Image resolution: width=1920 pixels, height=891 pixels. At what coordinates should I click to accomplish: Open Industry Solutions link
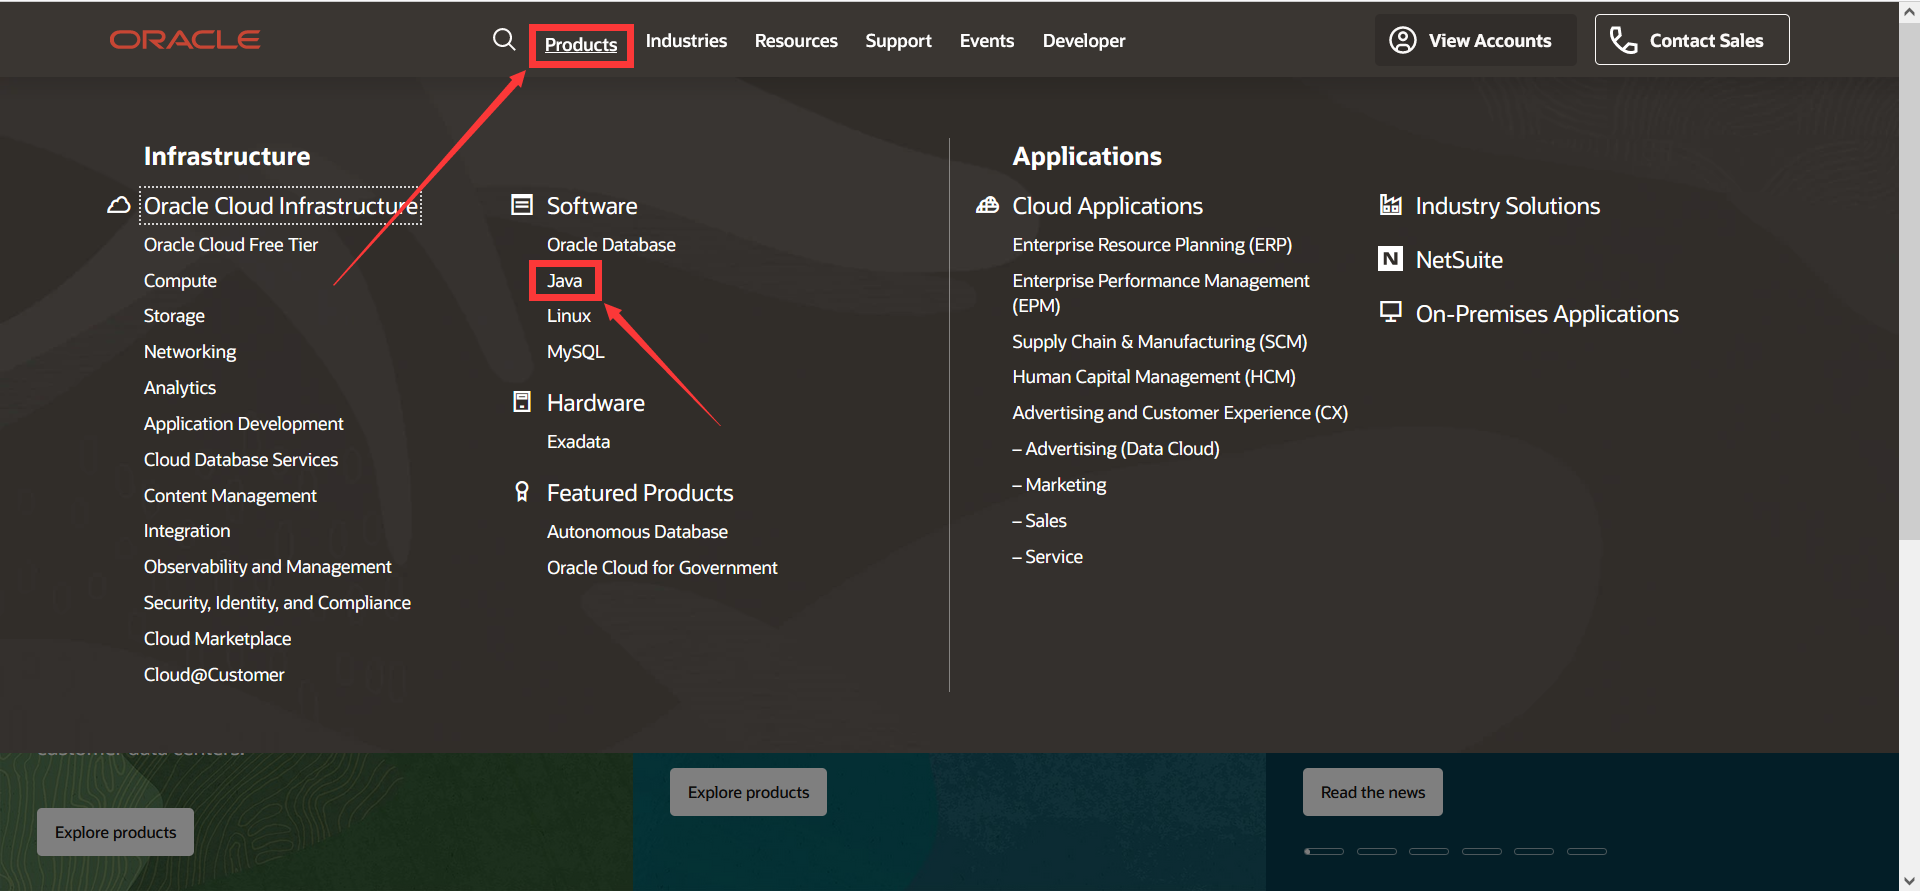click(x=1507, y=206)
